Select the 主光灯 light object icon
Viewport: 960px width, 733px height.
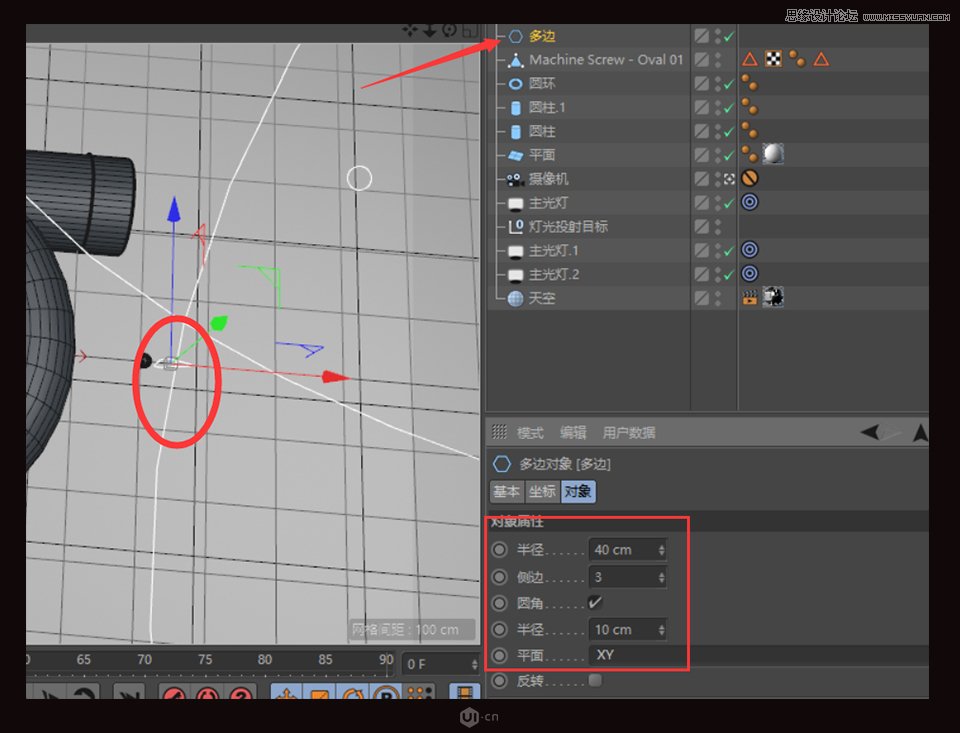pos(516,202)
